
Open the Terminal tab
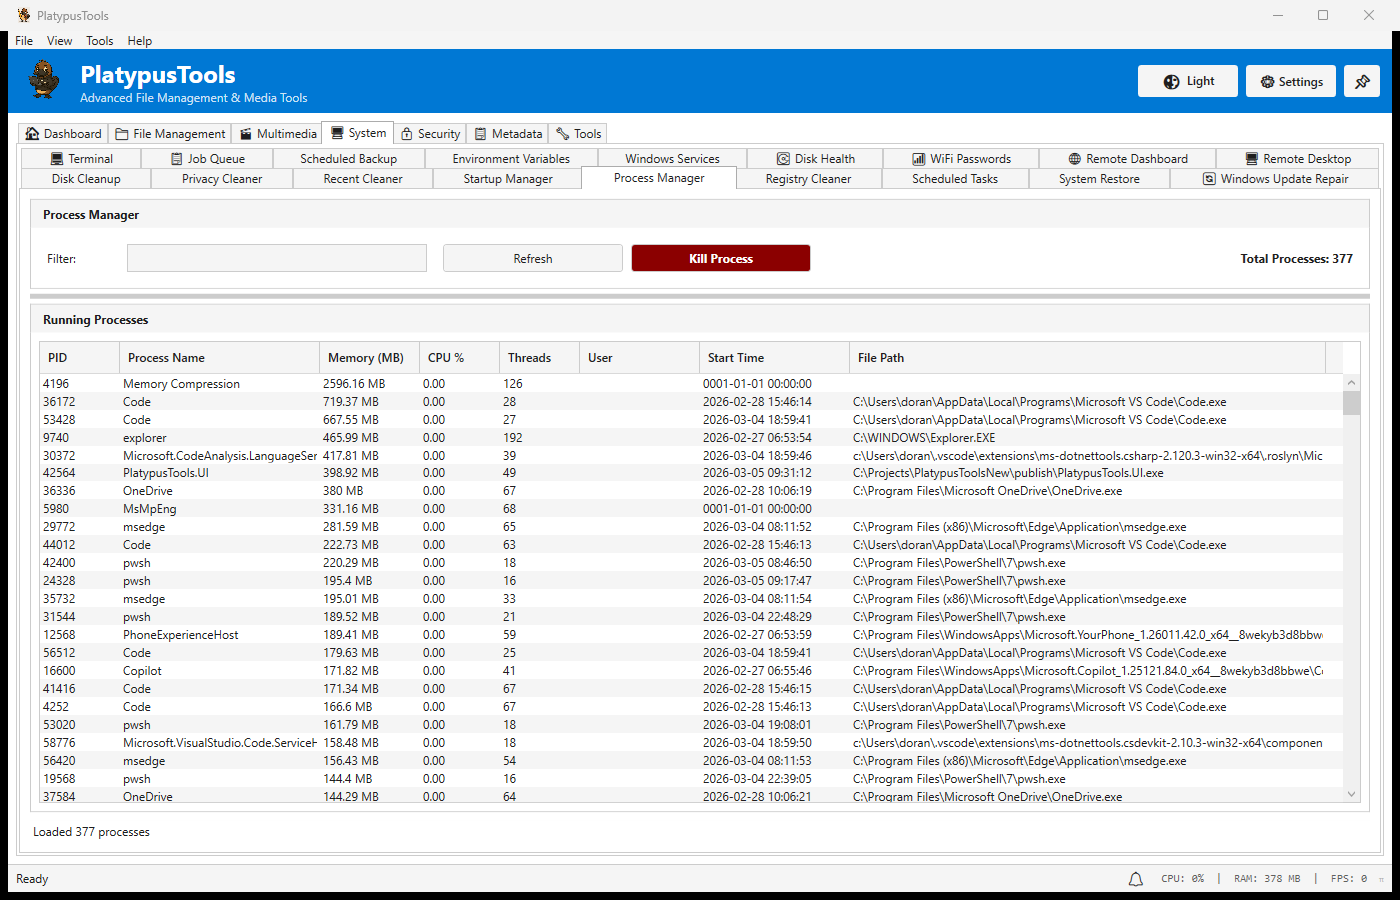point(81,159)
